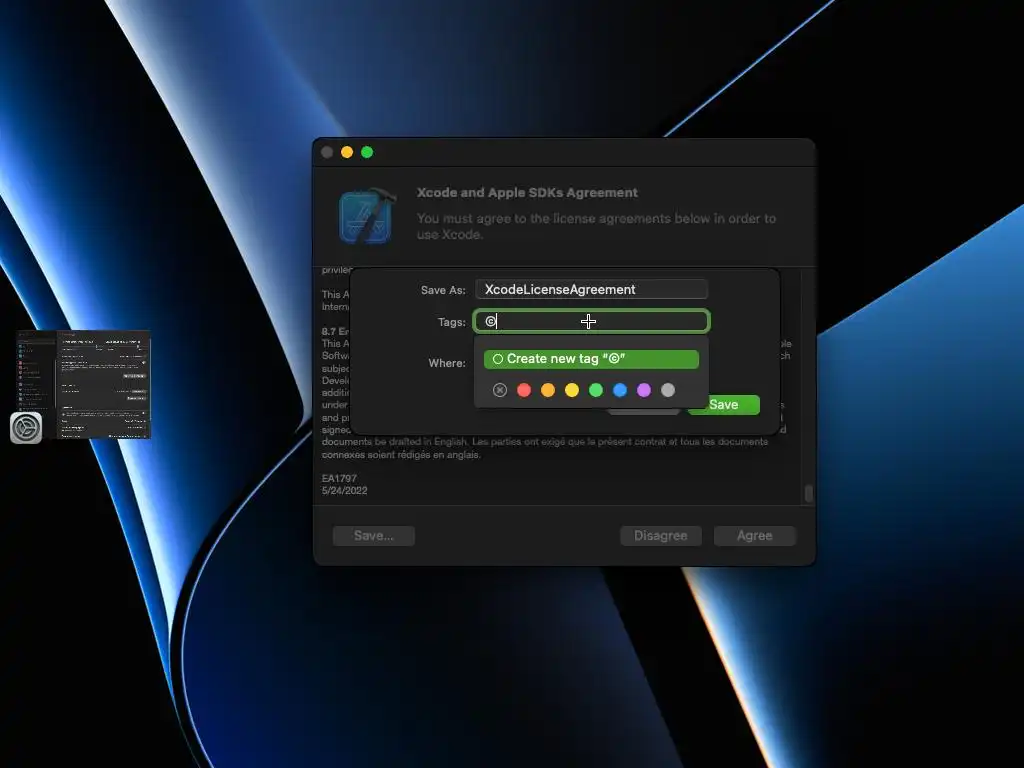Pick the gray tag color
Viewport: 1024px width, 768px height.
(667, 390)
